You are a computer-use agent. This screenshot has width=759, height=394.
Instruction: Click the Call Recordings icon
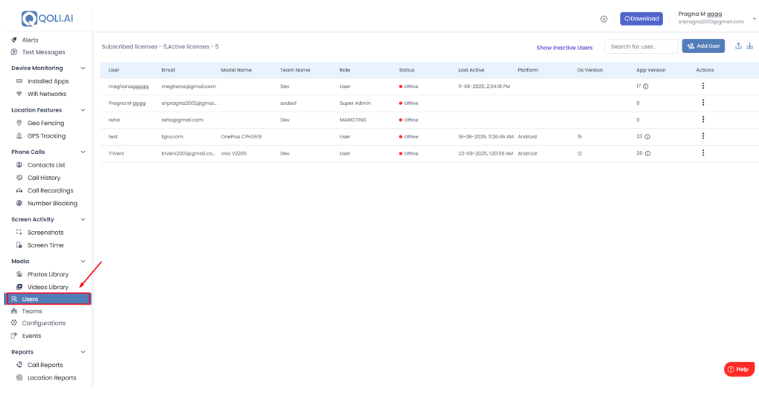19,191
